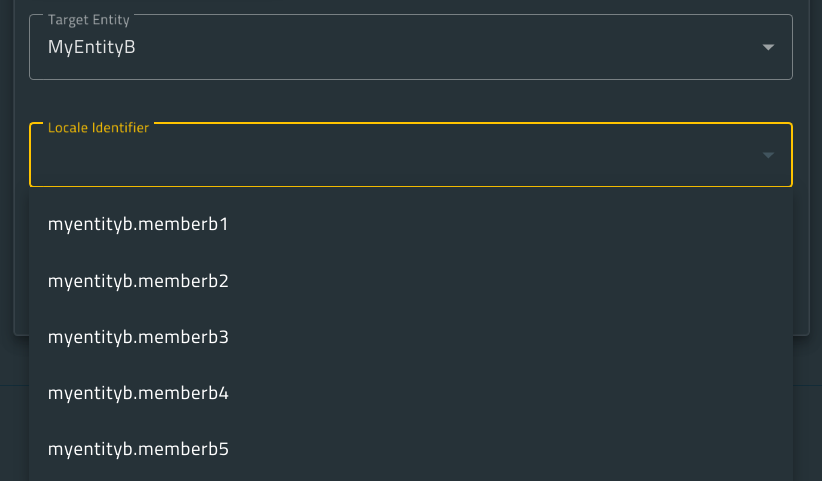The image size is (822, 481).
Task: Expand the Target Entity combo box
Action: (410, 47)
